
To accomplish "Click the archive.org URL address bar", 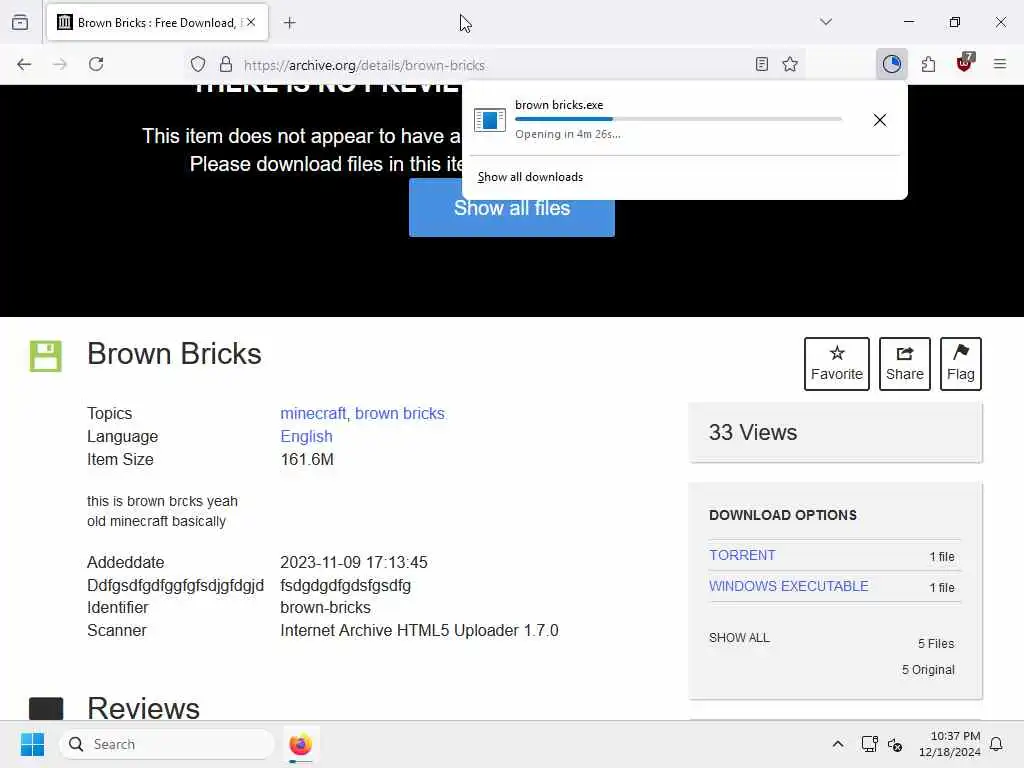I will coord(494,65).
